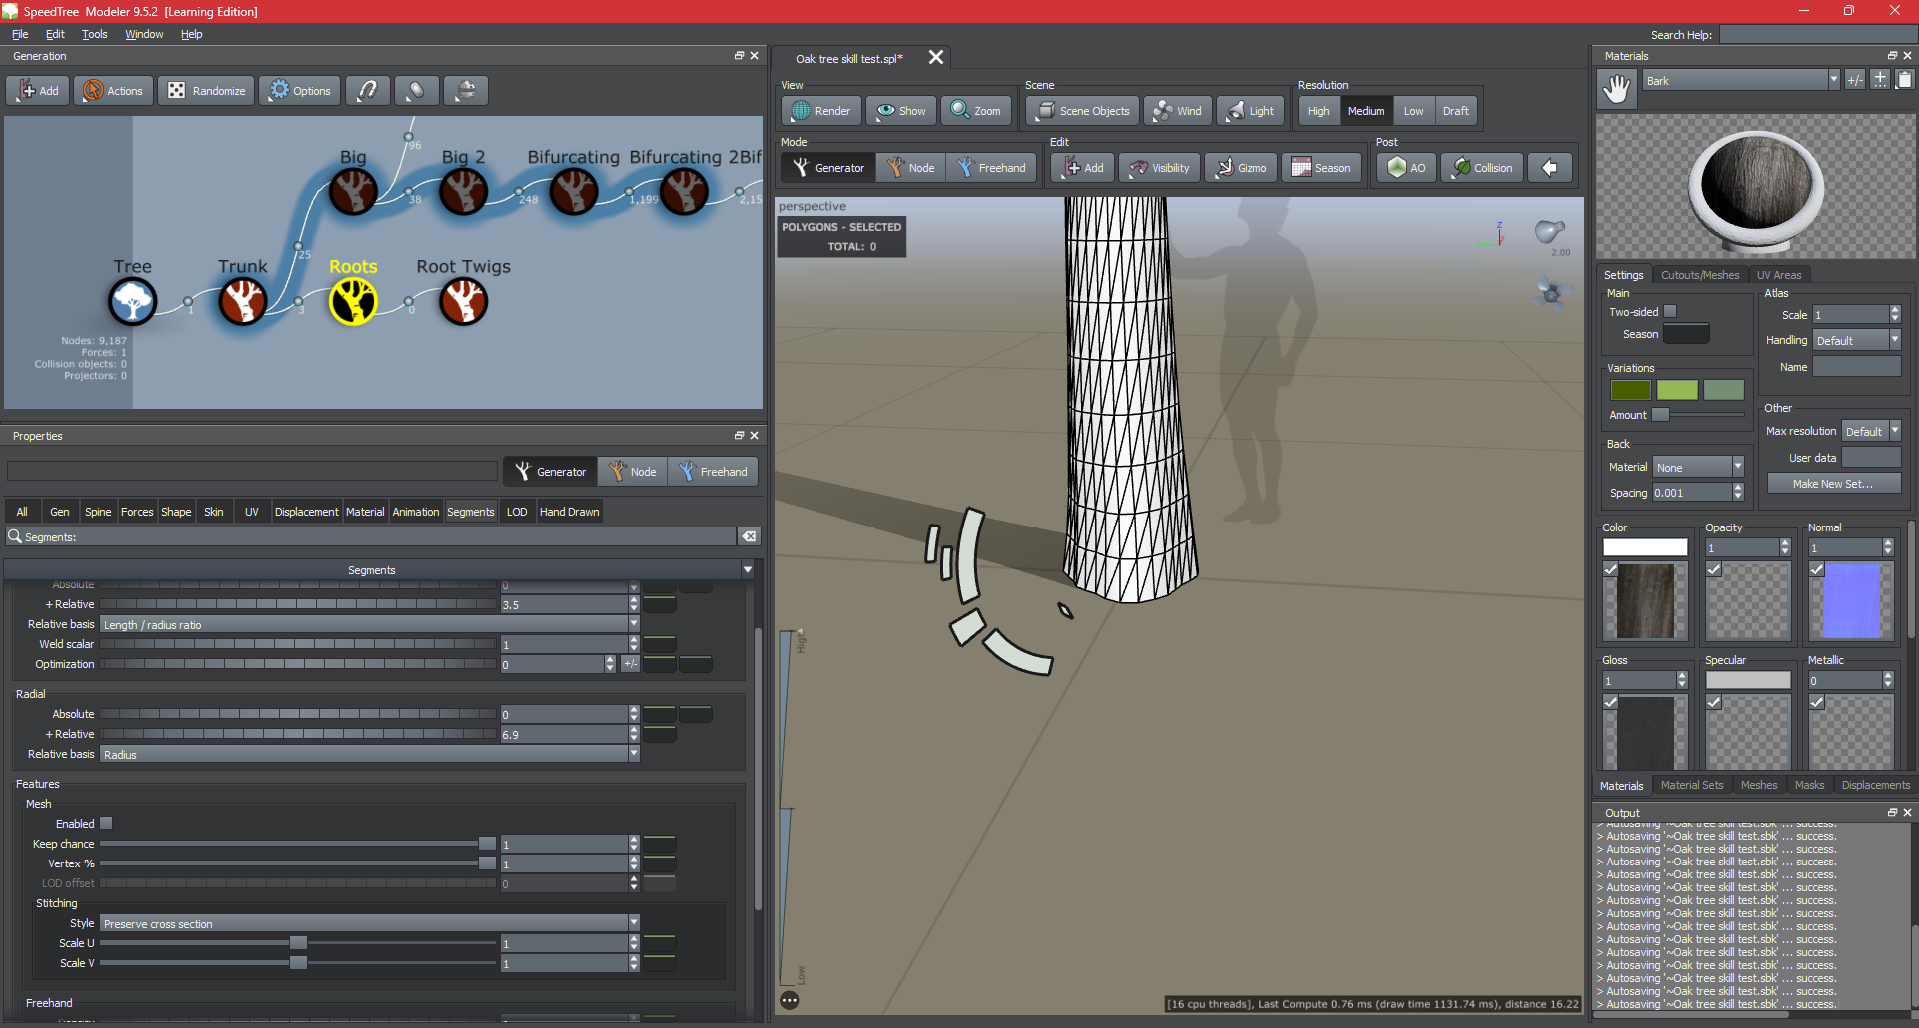Viewport: 1919px width, 1028px height.
Task: Switch Properties panel to Freehand mode
Action: pos(713,472)
